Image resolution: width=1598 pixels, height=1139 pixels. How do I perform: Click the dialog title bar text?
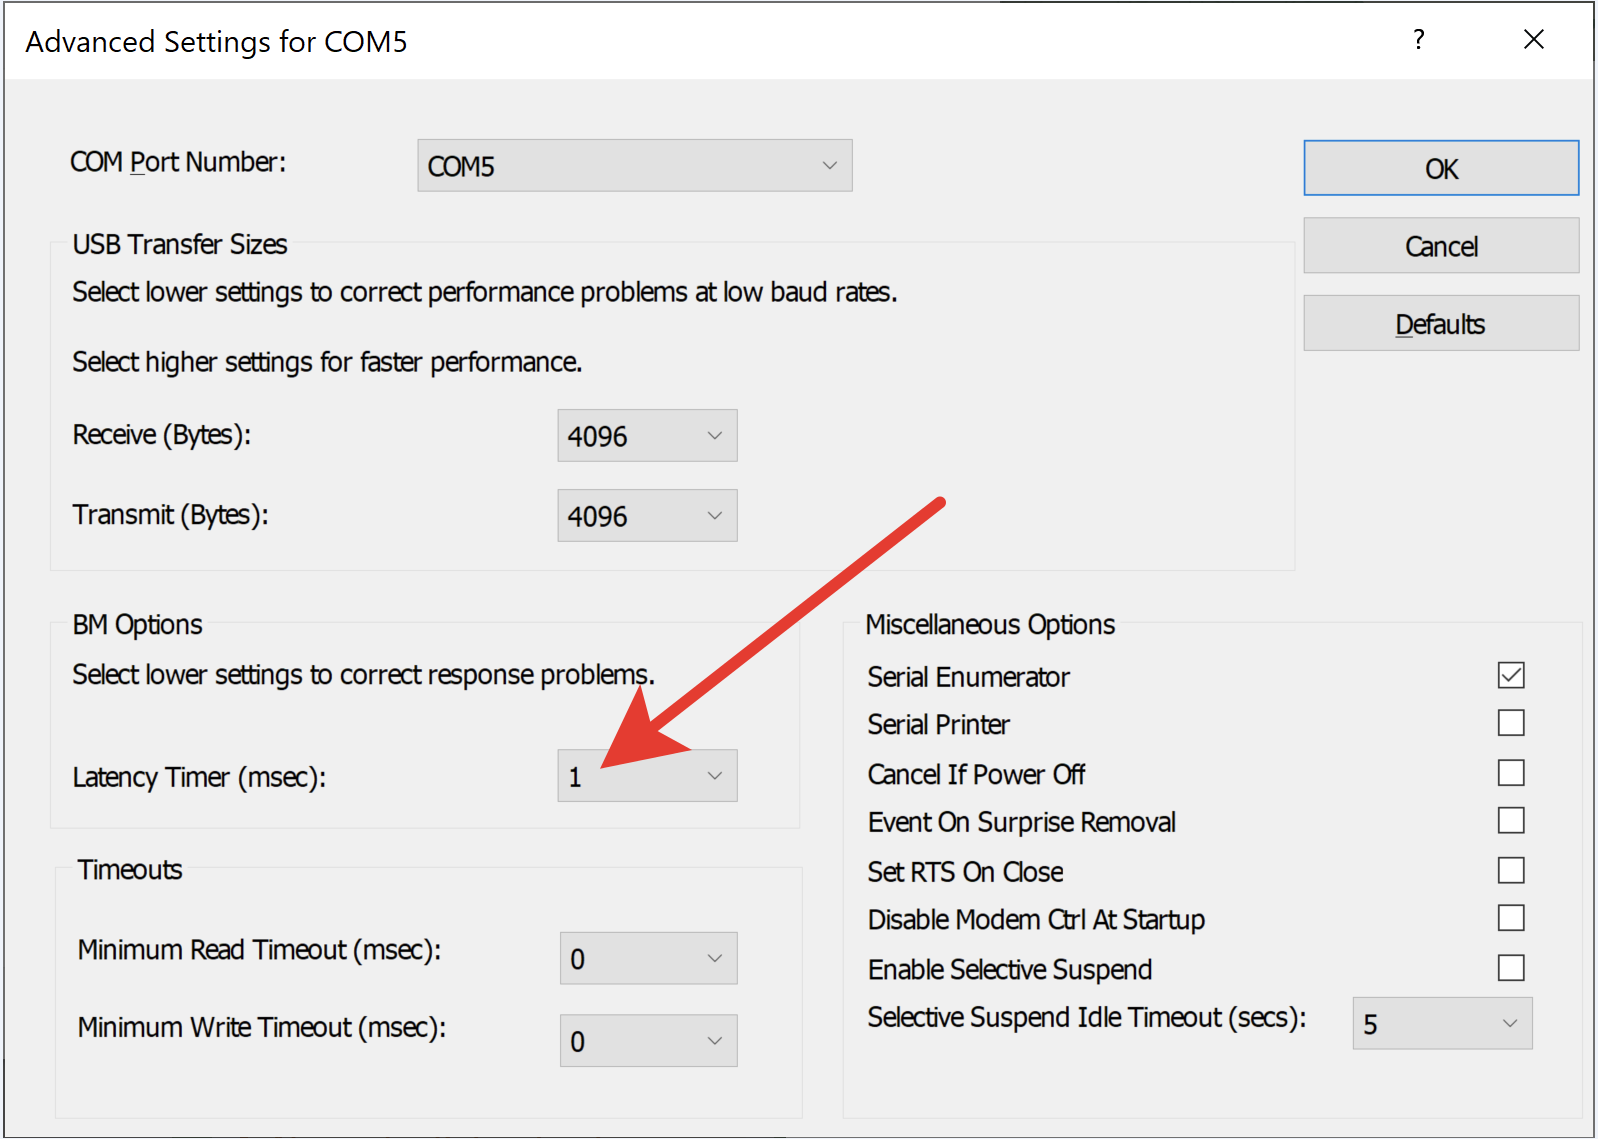[216, 42]
